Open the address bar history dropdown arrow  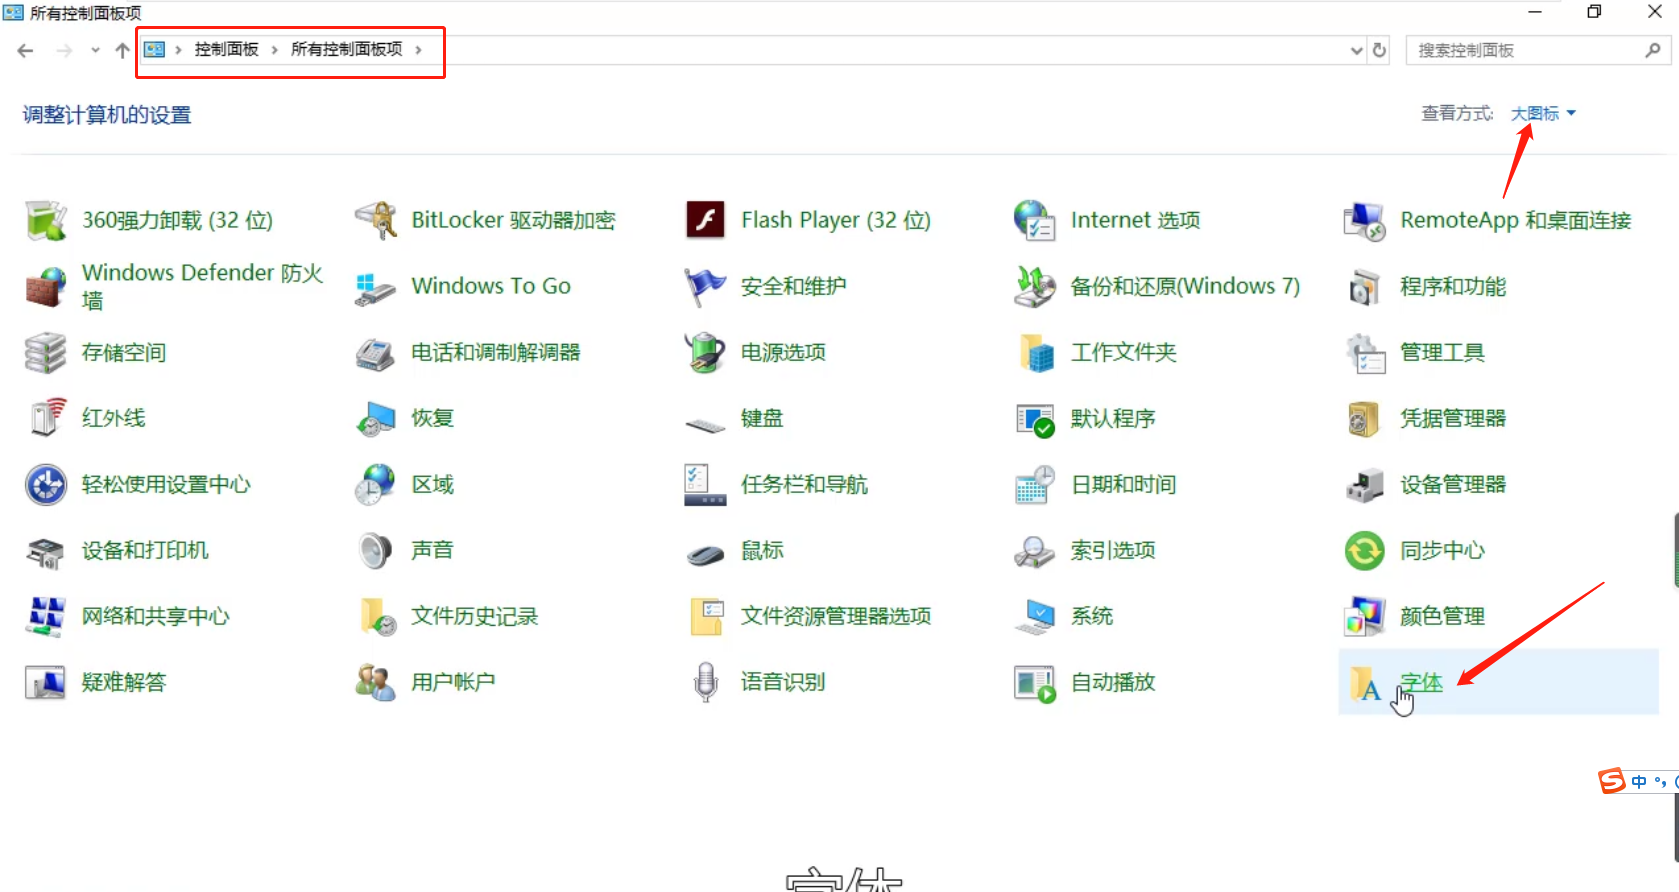1356,50
